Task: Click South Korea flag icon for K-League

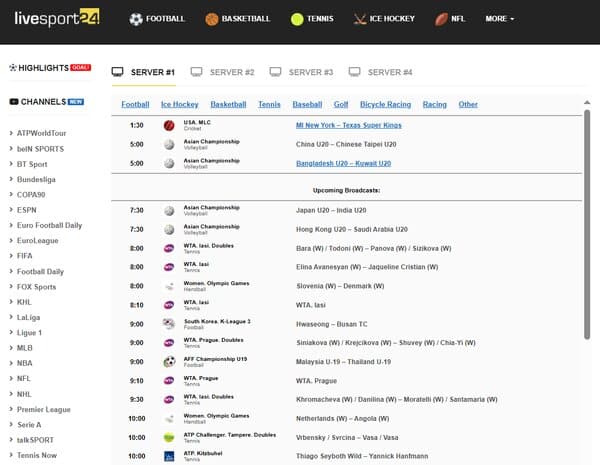Action: click(x=169, y=324)
